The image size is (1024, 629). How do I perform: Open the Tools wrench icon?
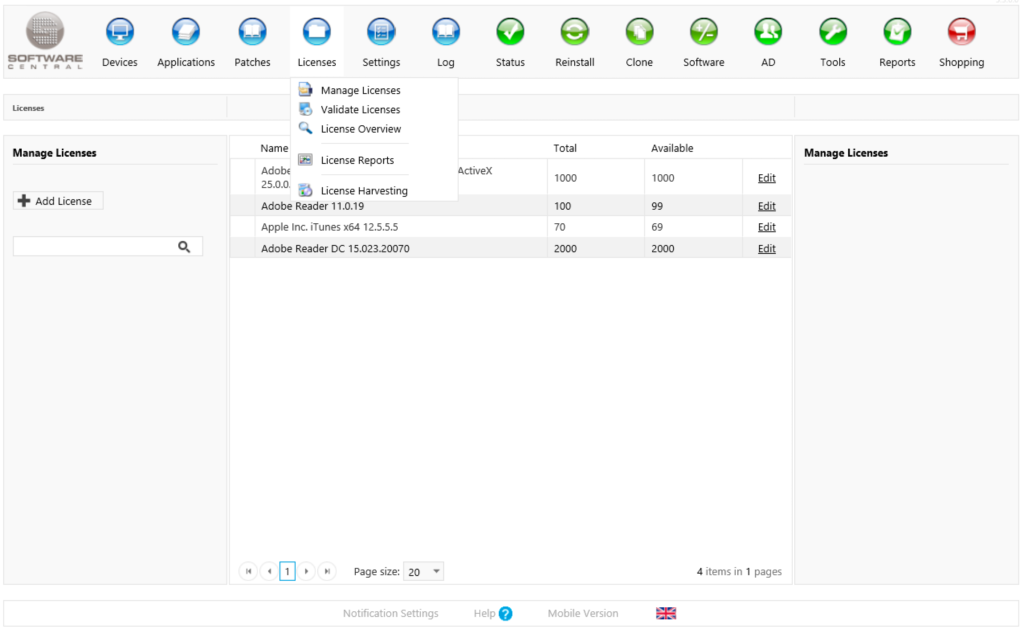point(833,31)
